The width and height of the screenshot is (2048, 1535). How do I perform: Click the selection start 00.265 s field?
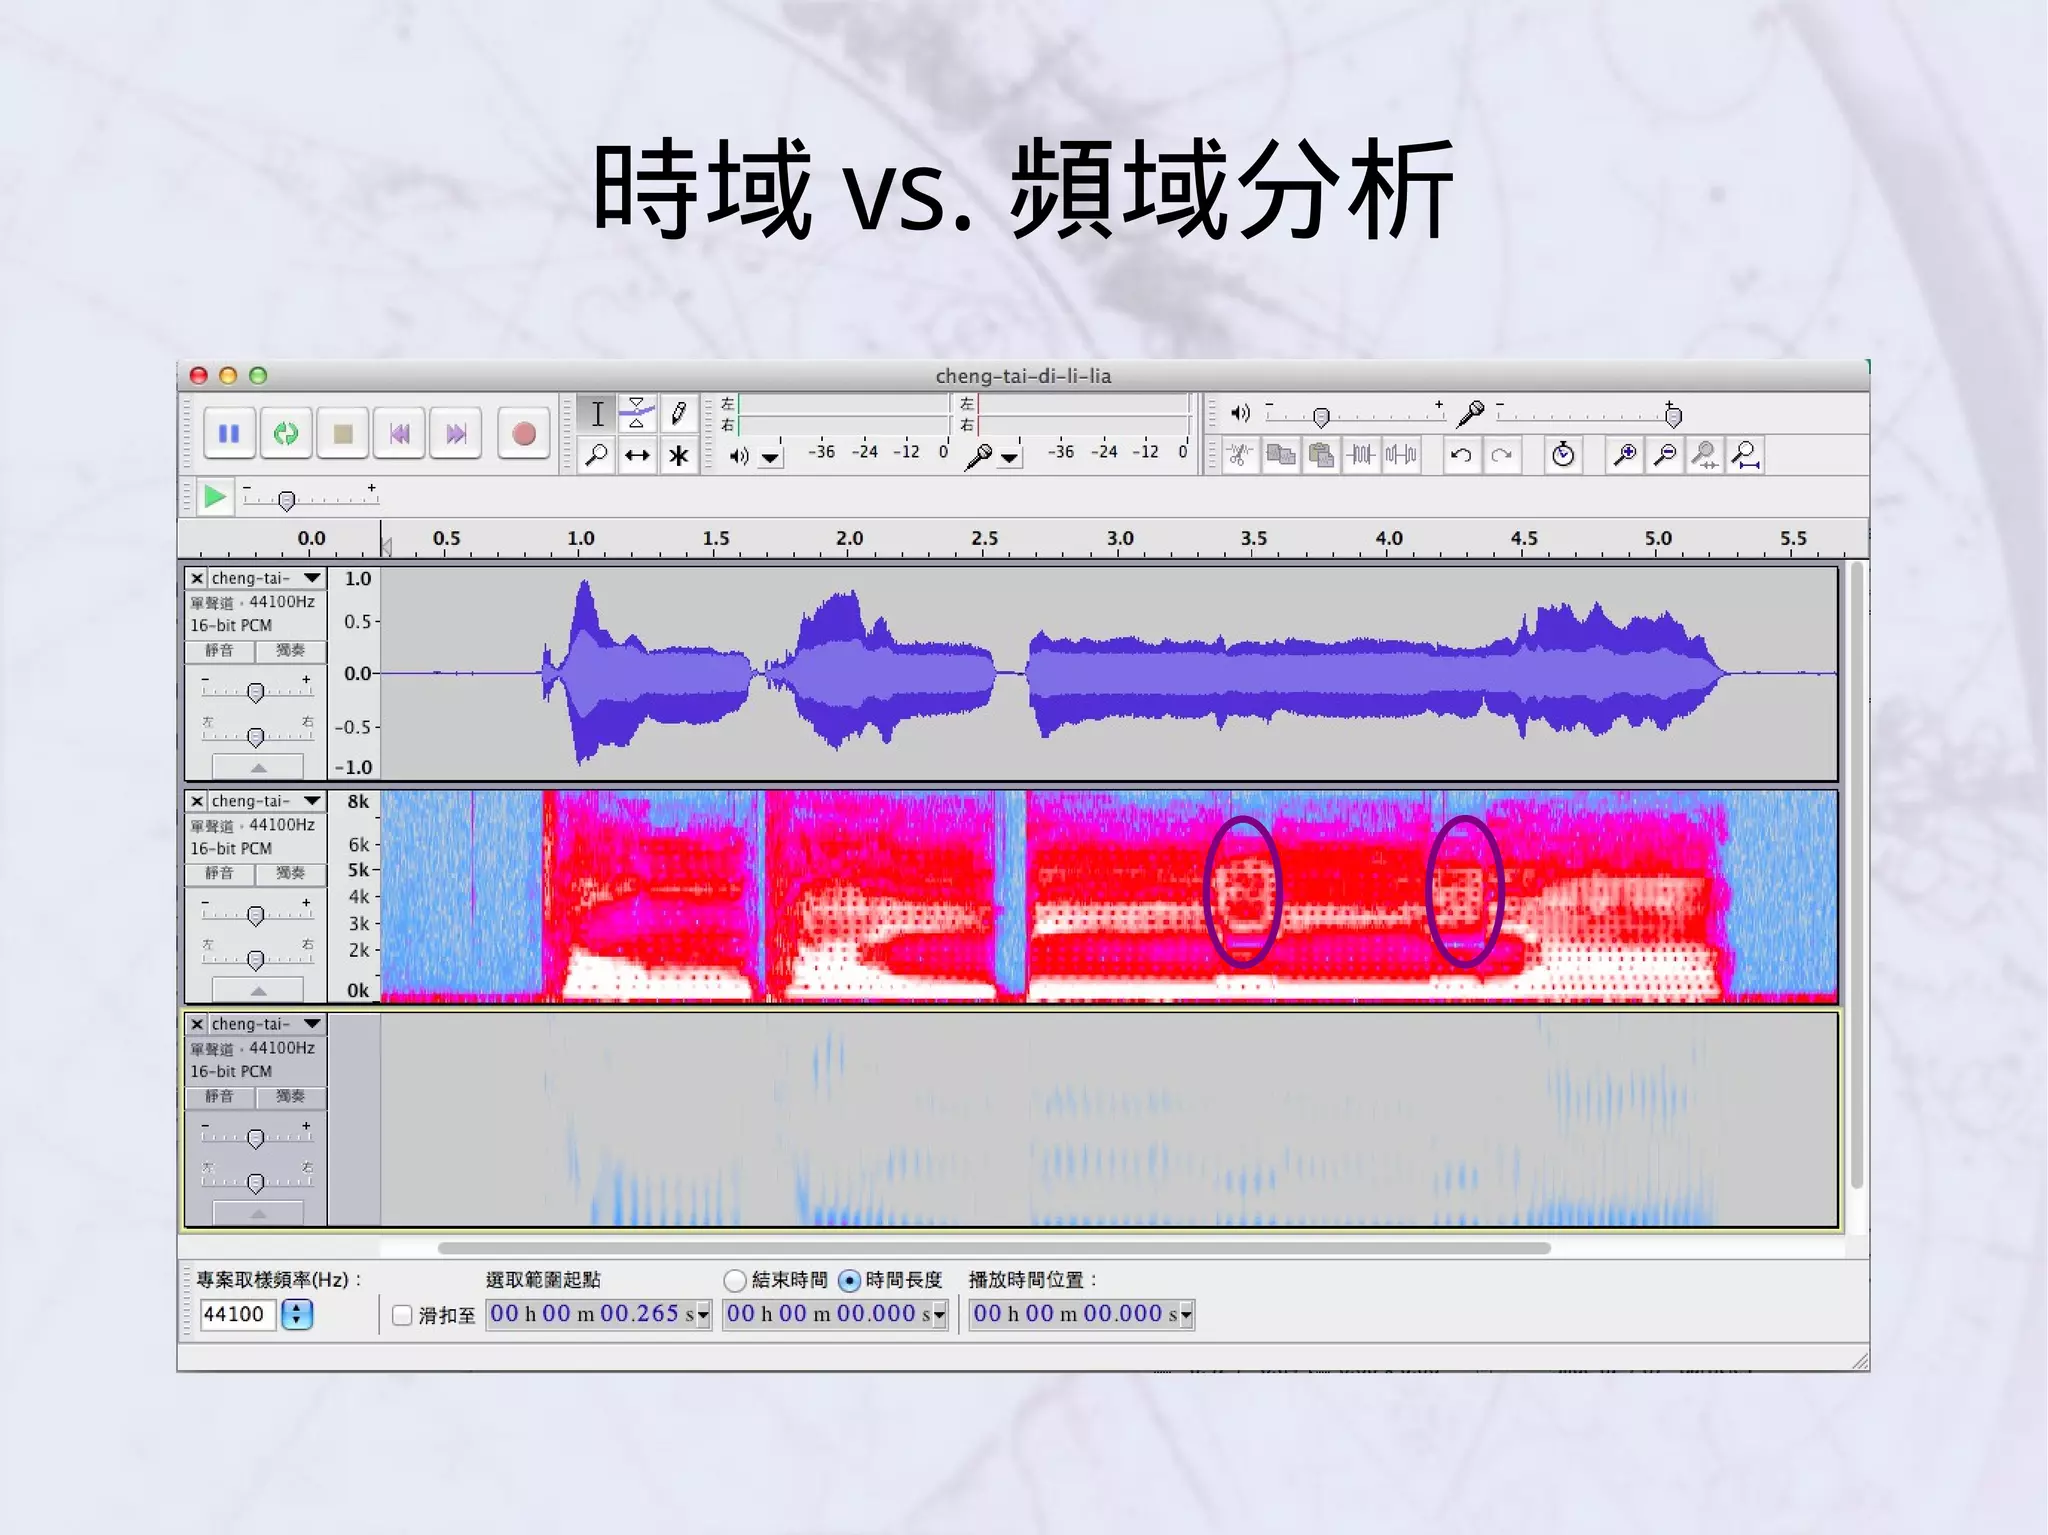pos(598,1314)
